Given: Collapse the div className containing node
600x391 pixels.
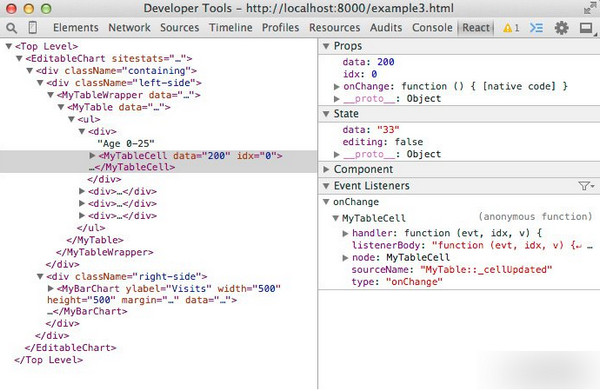Looking at the screenshot, I should [x=29, y=71].
